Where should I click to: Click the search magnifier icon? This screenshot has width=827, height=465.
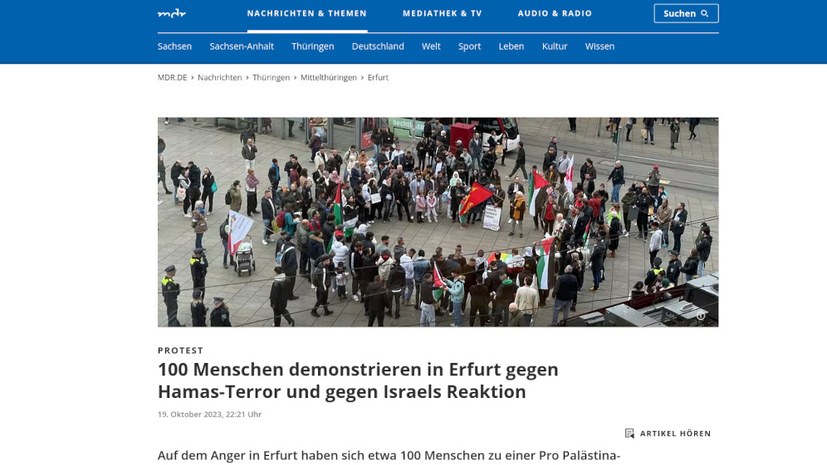[x=705, y=14]
